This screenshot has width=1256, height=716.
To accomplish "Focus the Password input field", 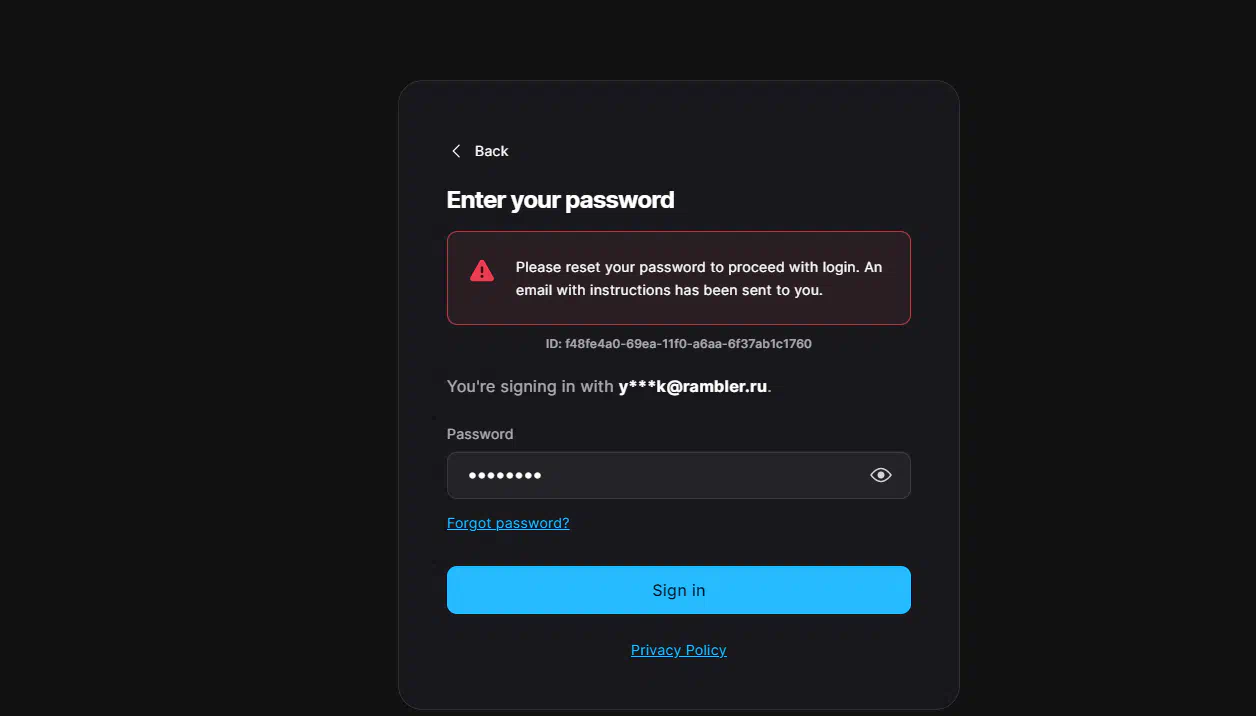I will point(678,475).
